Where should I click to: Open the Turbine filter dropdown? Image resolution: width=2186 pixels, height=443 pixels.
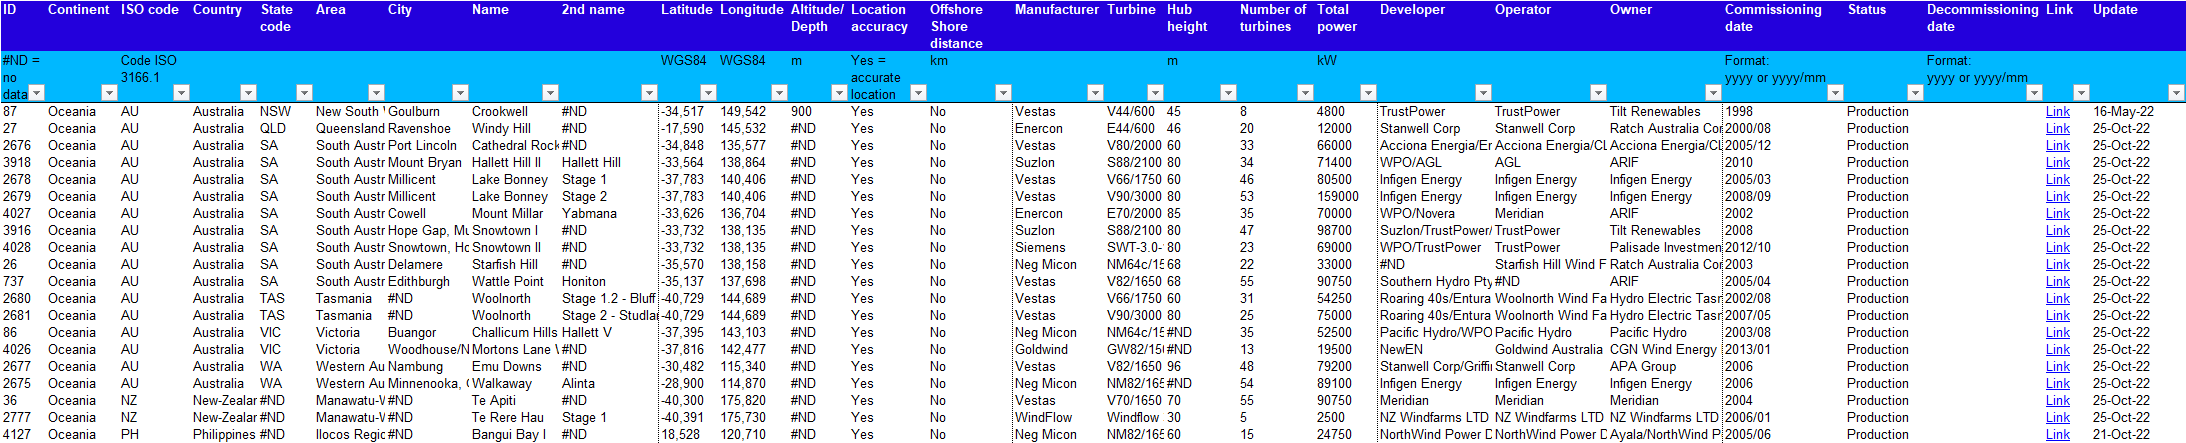tap(1155, 93)
